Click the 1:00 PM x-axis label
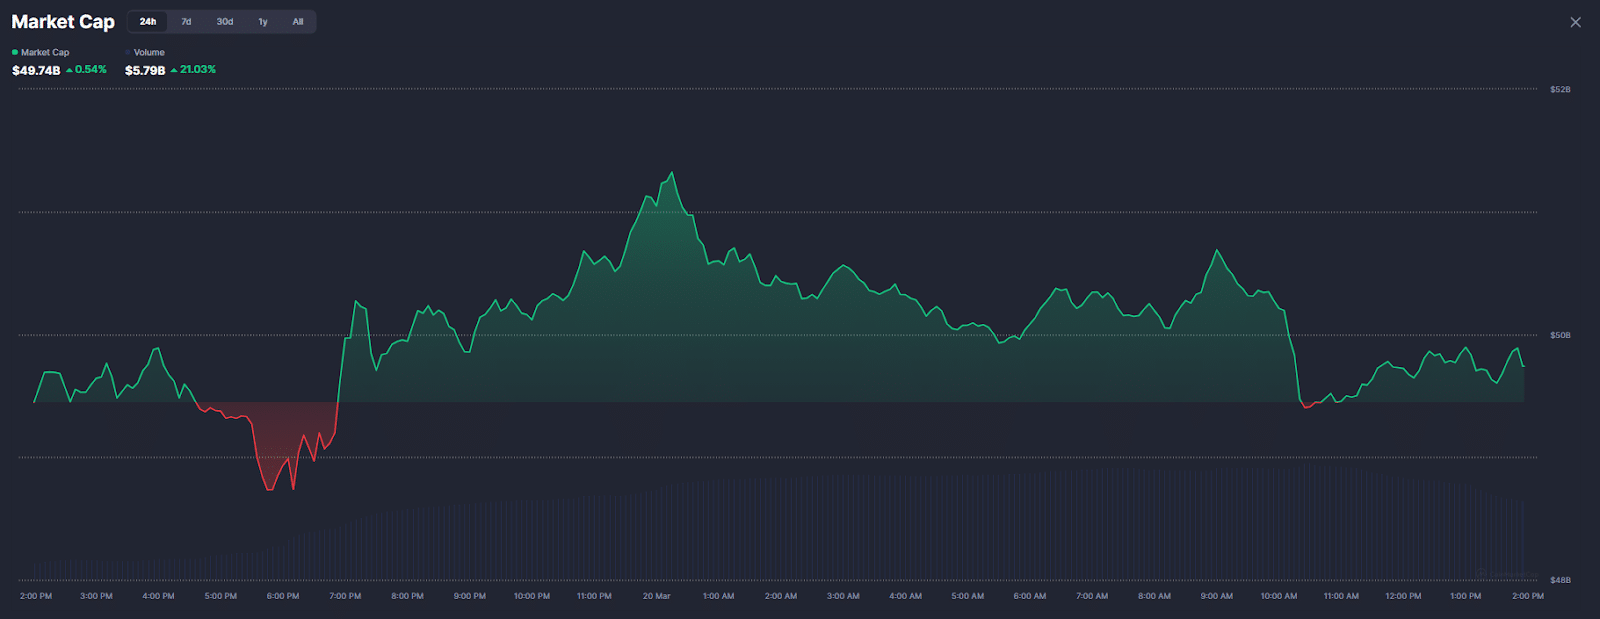Viewport: 1600px width, 619px height. point(1465,596)
